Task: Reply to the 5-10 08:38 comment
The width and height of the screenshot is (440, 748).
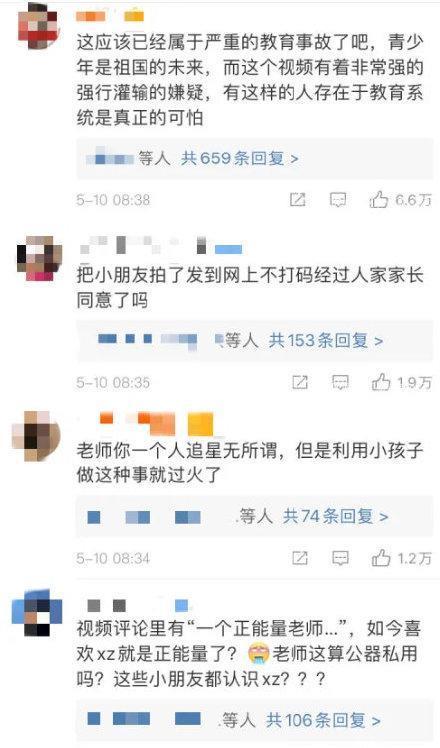Action: tap(338, 199)
